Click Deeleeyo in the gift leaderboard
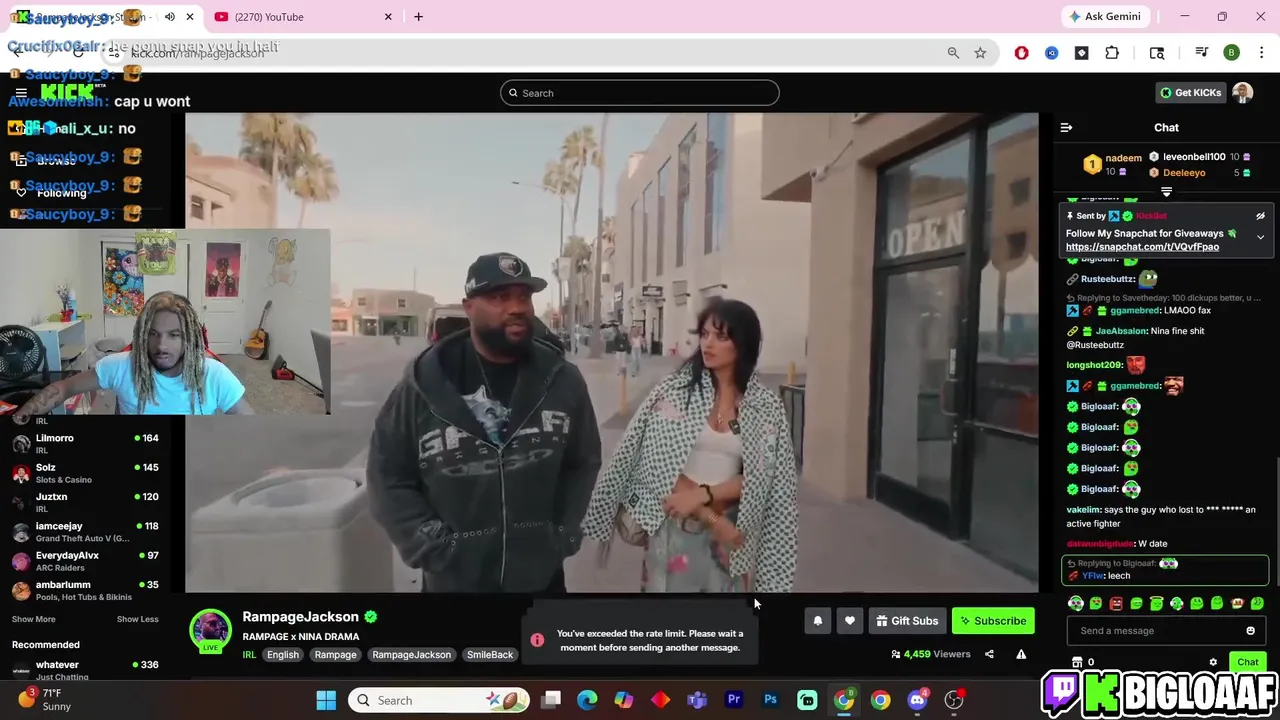This screenshot has height=720, width=1280. [1184, 173]
